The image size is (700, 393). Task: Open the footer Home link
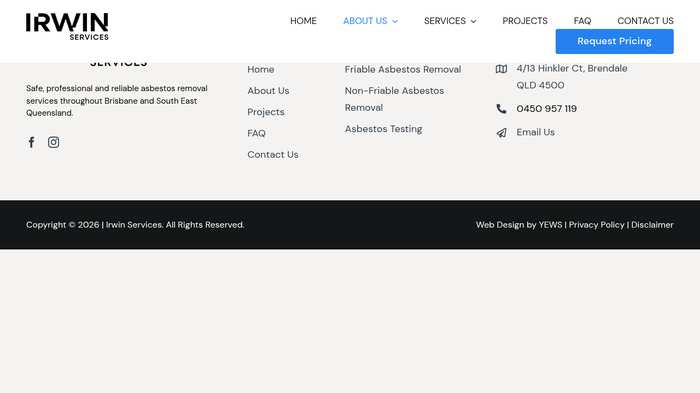tap(261, 70)
